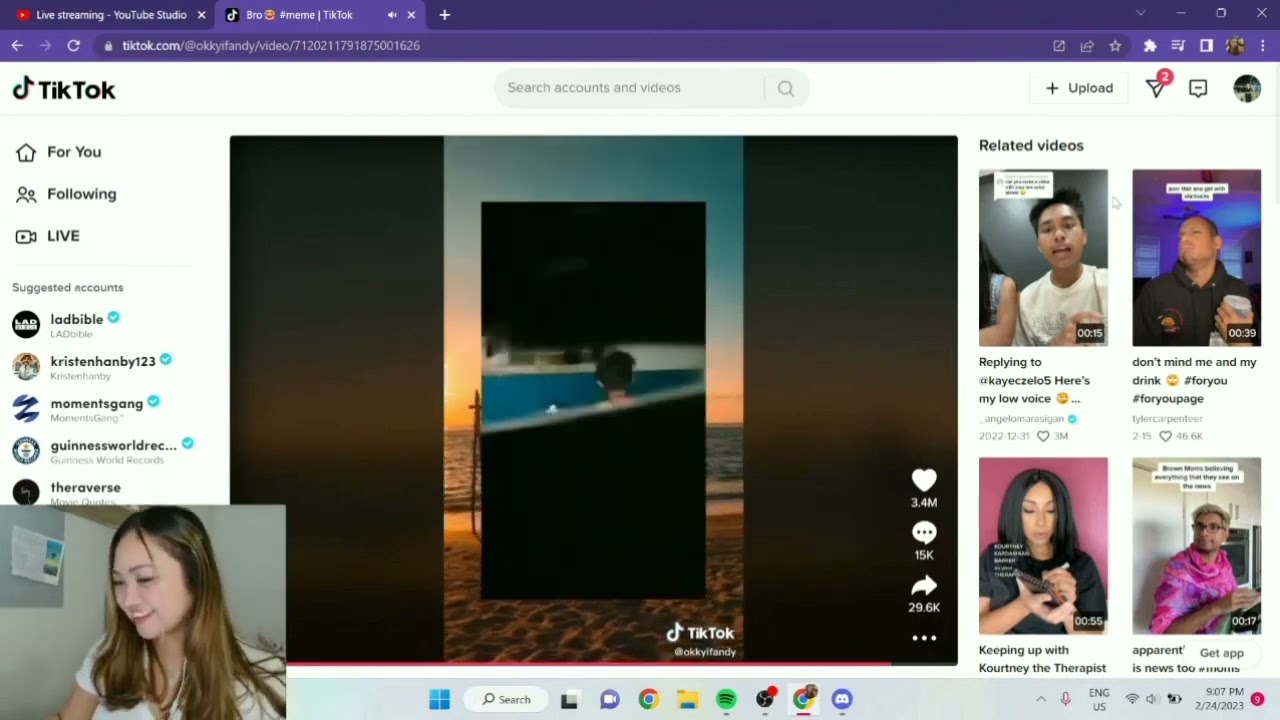Click the taskbar Search box
The width and height of the screenshot is (1280, 720).
coord(507,699)
